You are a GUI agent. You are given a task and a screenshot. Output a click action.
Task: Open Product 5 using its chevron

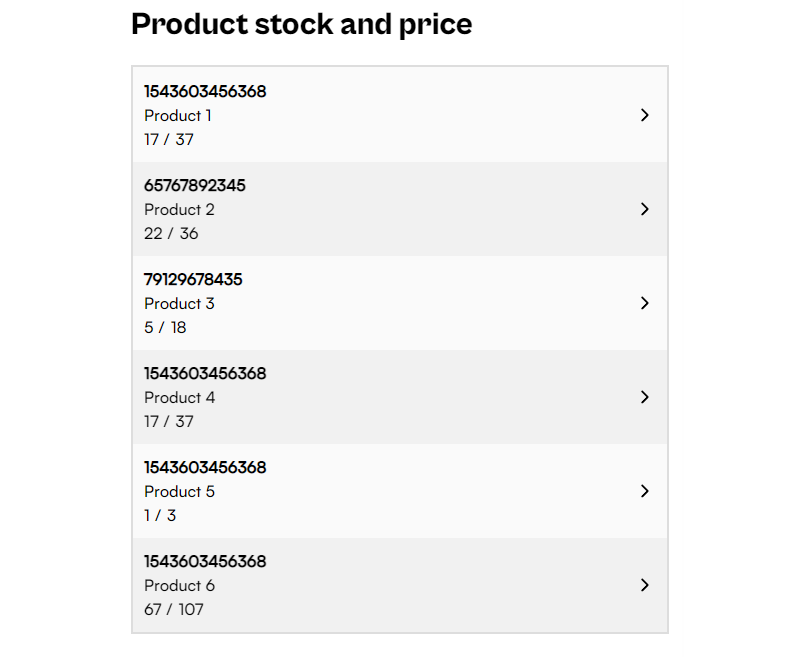645,491
